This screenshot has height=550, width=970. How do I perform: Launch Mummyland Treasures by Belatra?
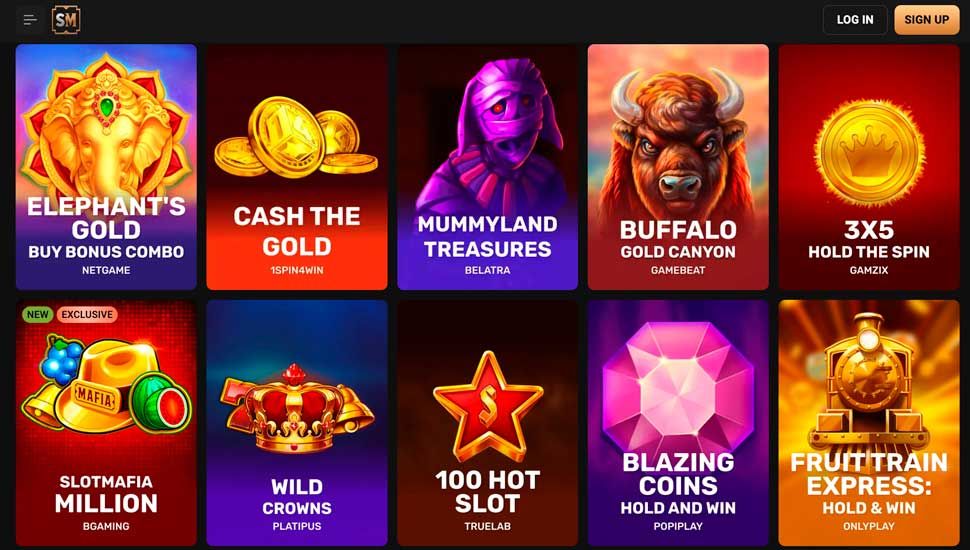487,166
